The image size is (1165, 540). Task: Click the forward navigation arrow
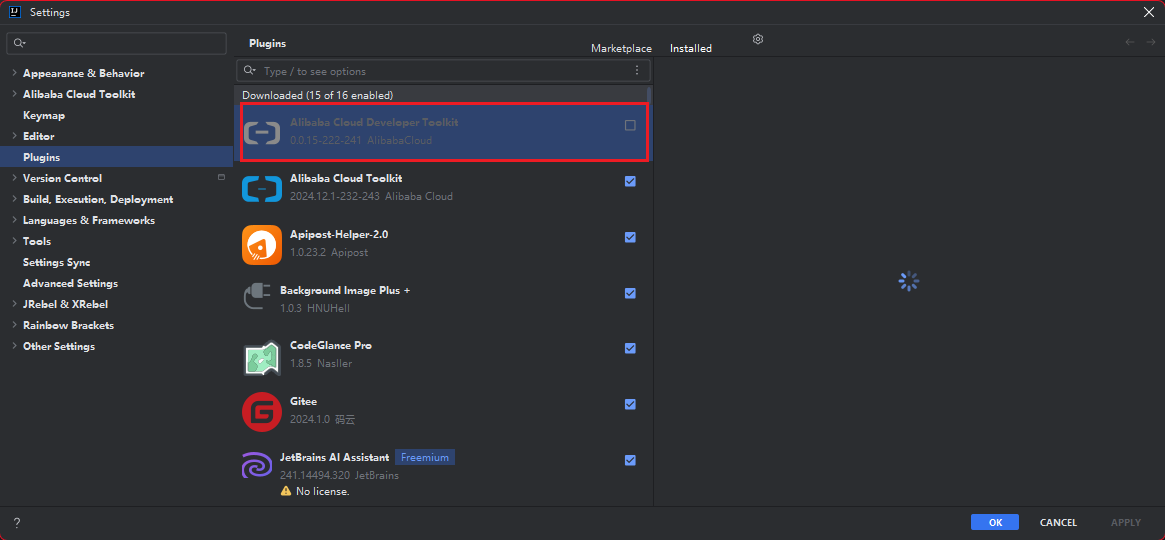pyautogui.click(x=1151, y=42)
